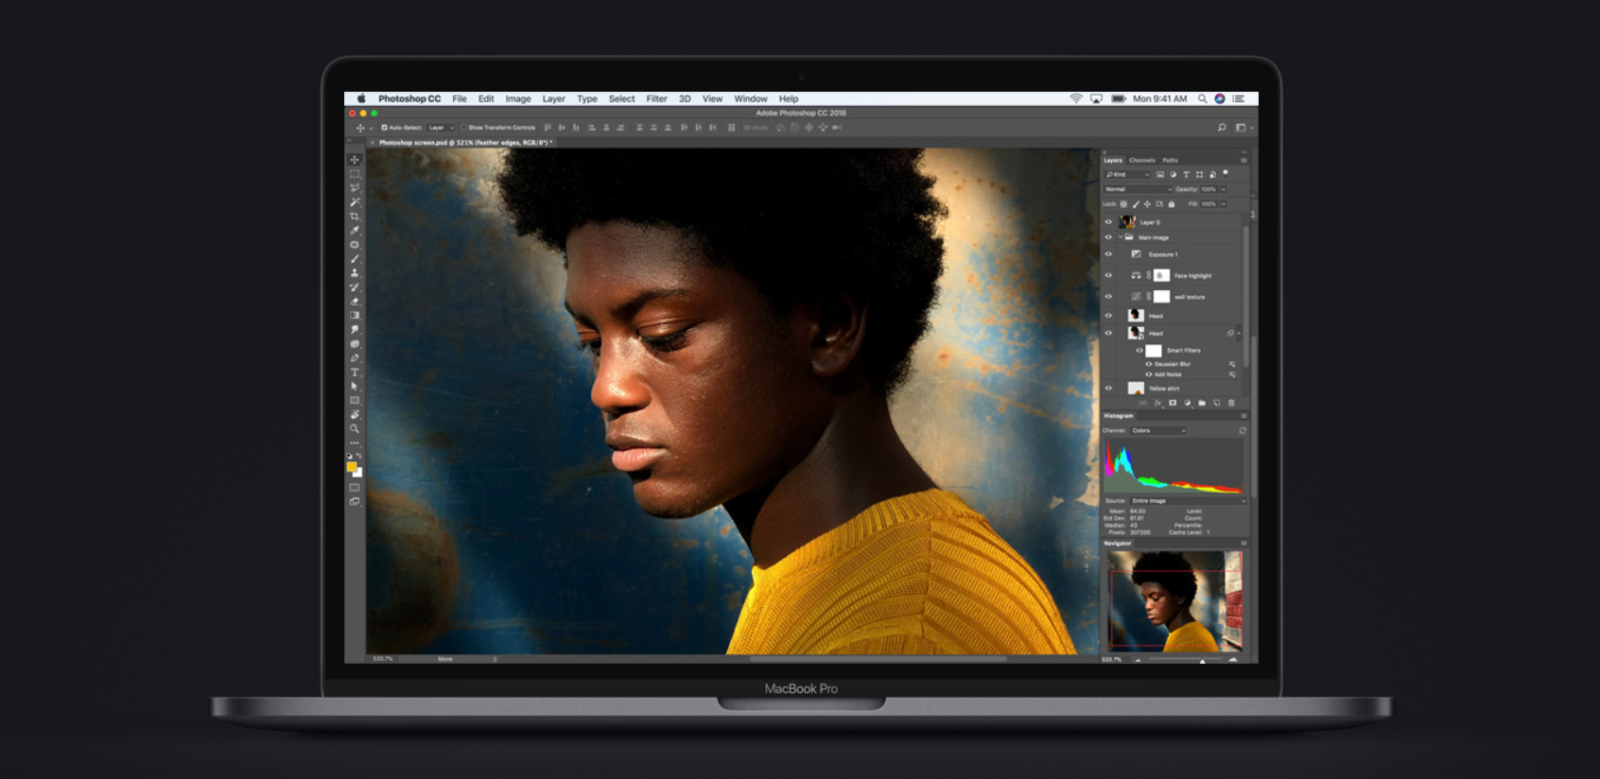Hide Layer 0 using its eye icon
1600x779 pixels.
(x=1108, y=222)
